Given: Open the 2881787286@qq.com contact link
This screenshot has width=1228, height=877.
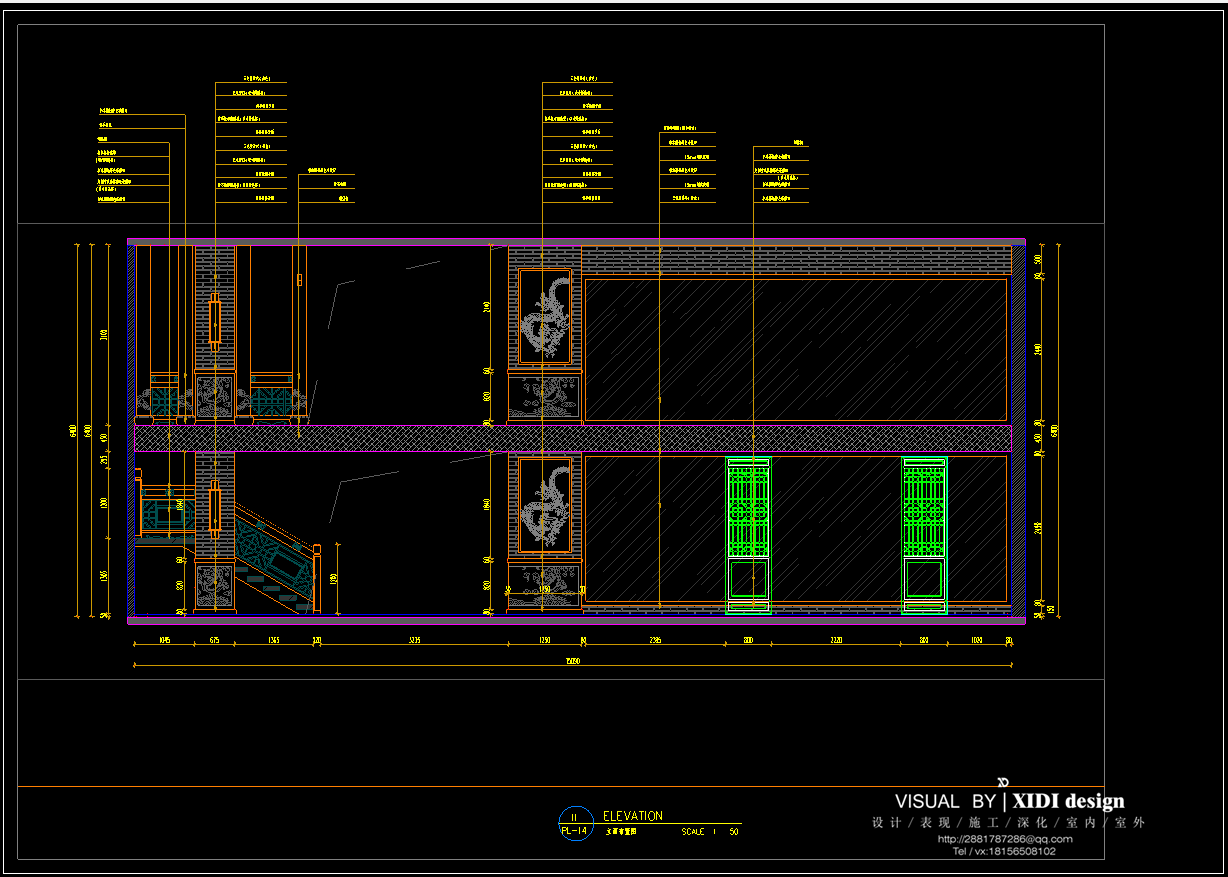Looking at the screenshot, I should coord(1004,839).
